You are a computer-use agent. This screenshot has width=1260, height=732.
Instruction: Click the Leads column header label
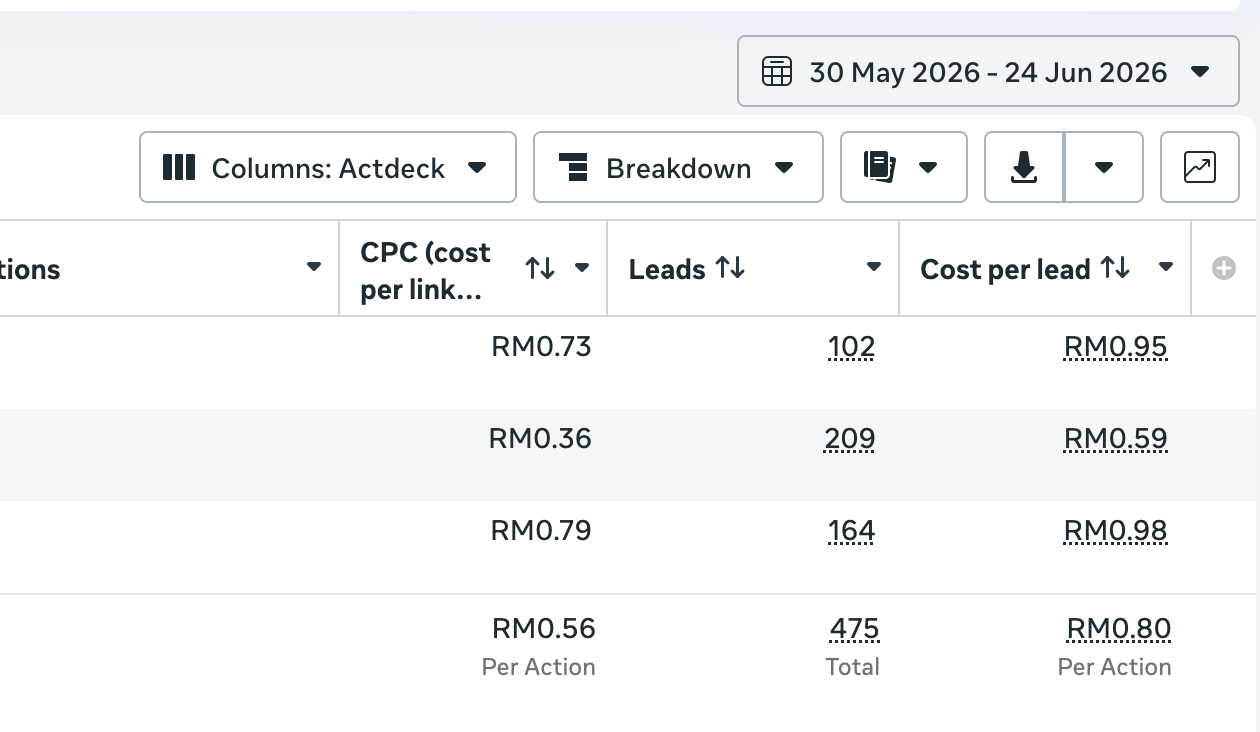point(667,269)
